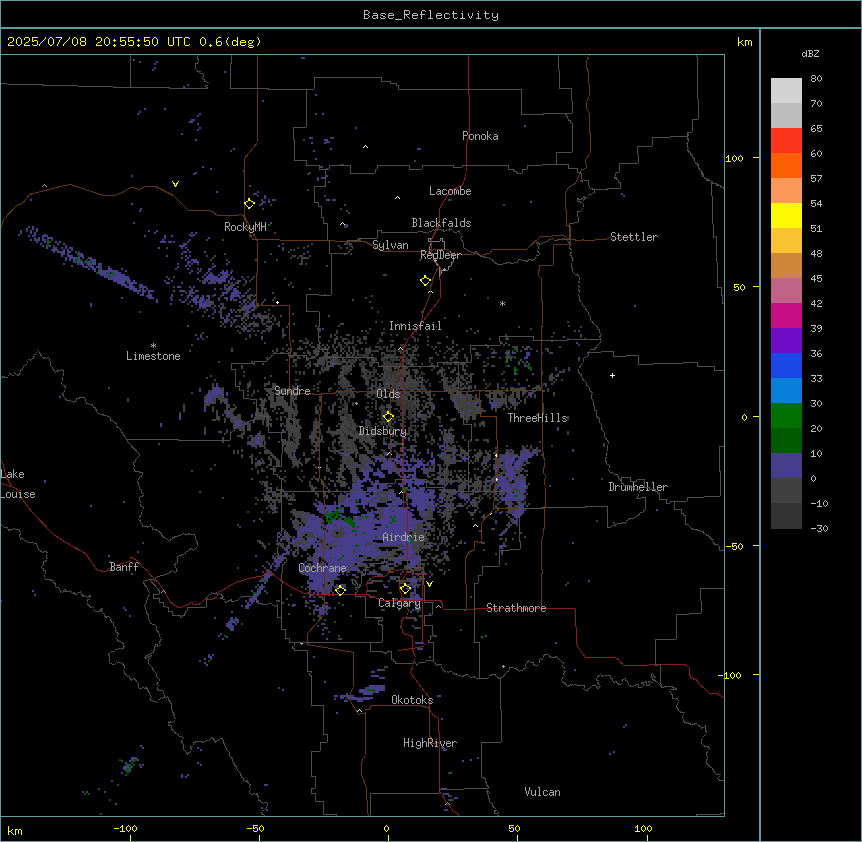Viewport: 862px width, 842px height.
Task: Click the Sundre town label
Action: click(x=292, y=391)
